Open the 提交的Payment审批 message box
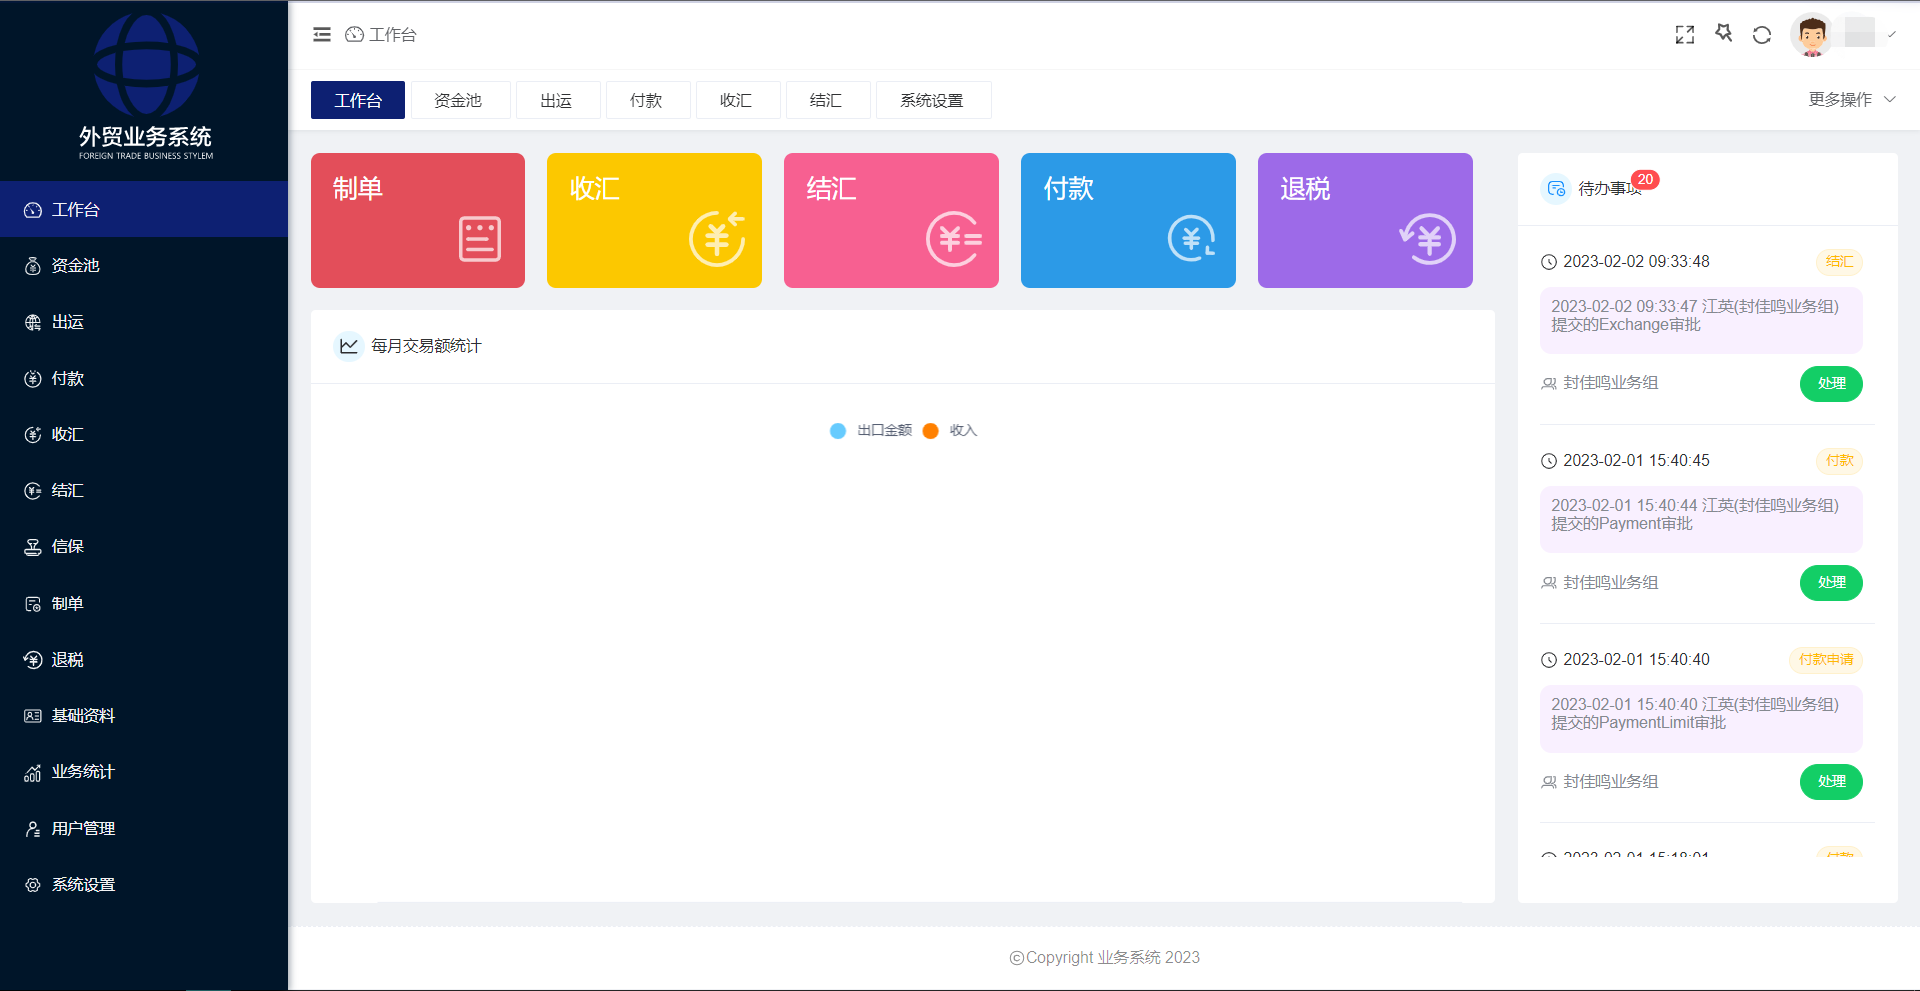Screen dimensions: 1920x991 click(1701, 519)
